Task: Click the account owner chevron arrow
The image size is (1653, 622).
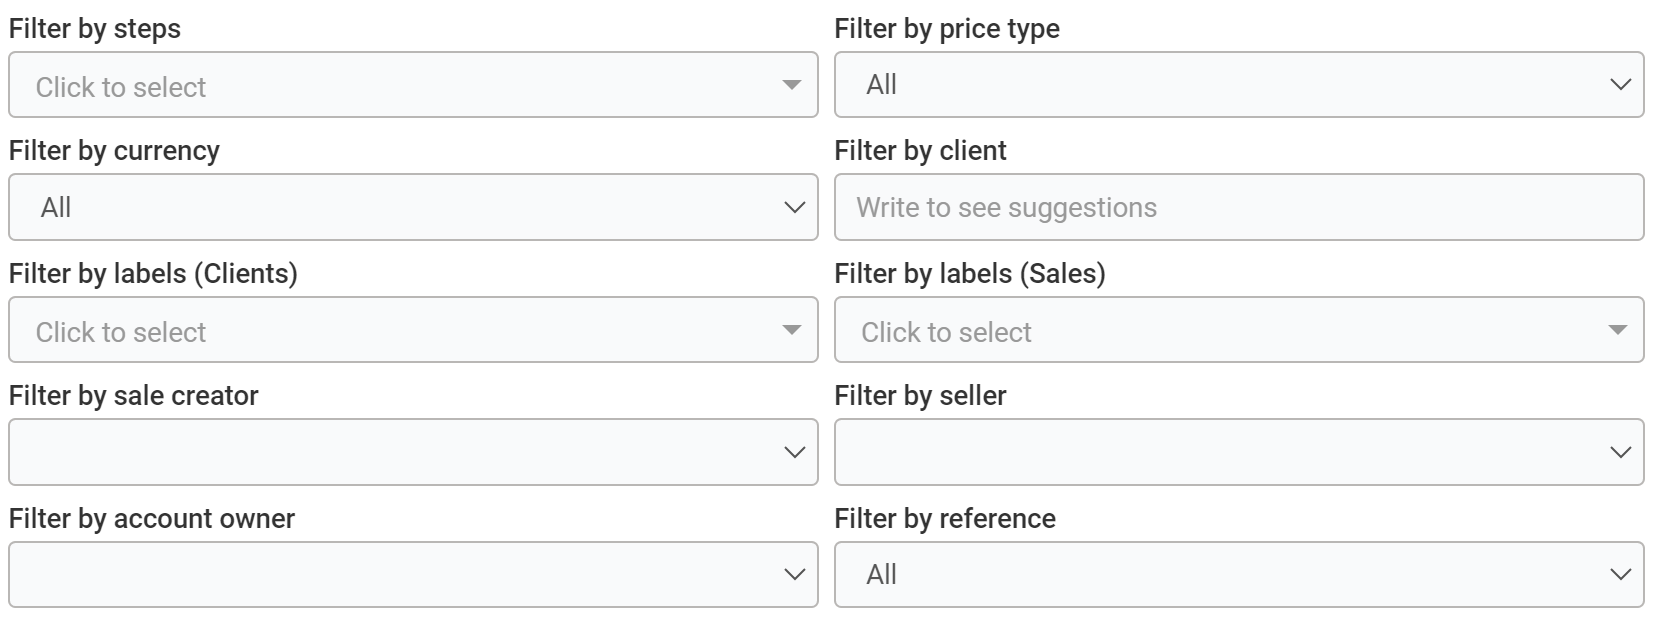Action: pos(795,574)
